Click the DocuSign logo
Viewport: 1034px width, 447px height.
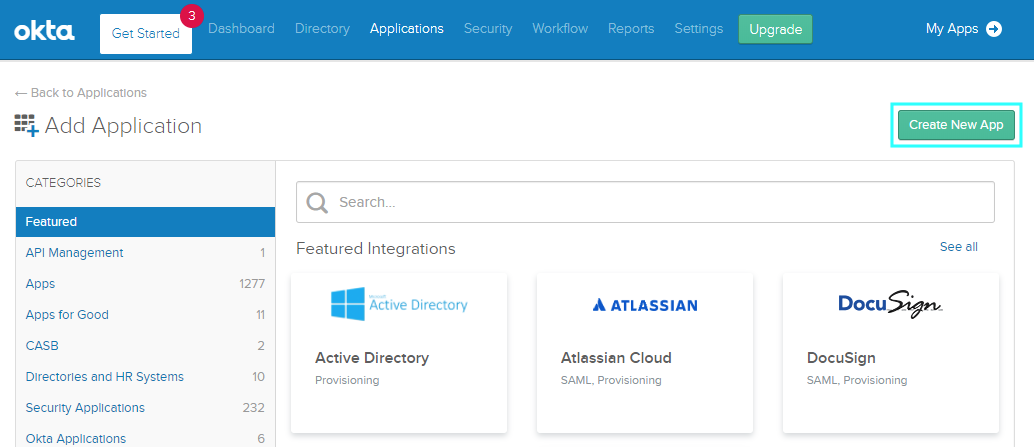pyautogui.click(x=890, y=304)
